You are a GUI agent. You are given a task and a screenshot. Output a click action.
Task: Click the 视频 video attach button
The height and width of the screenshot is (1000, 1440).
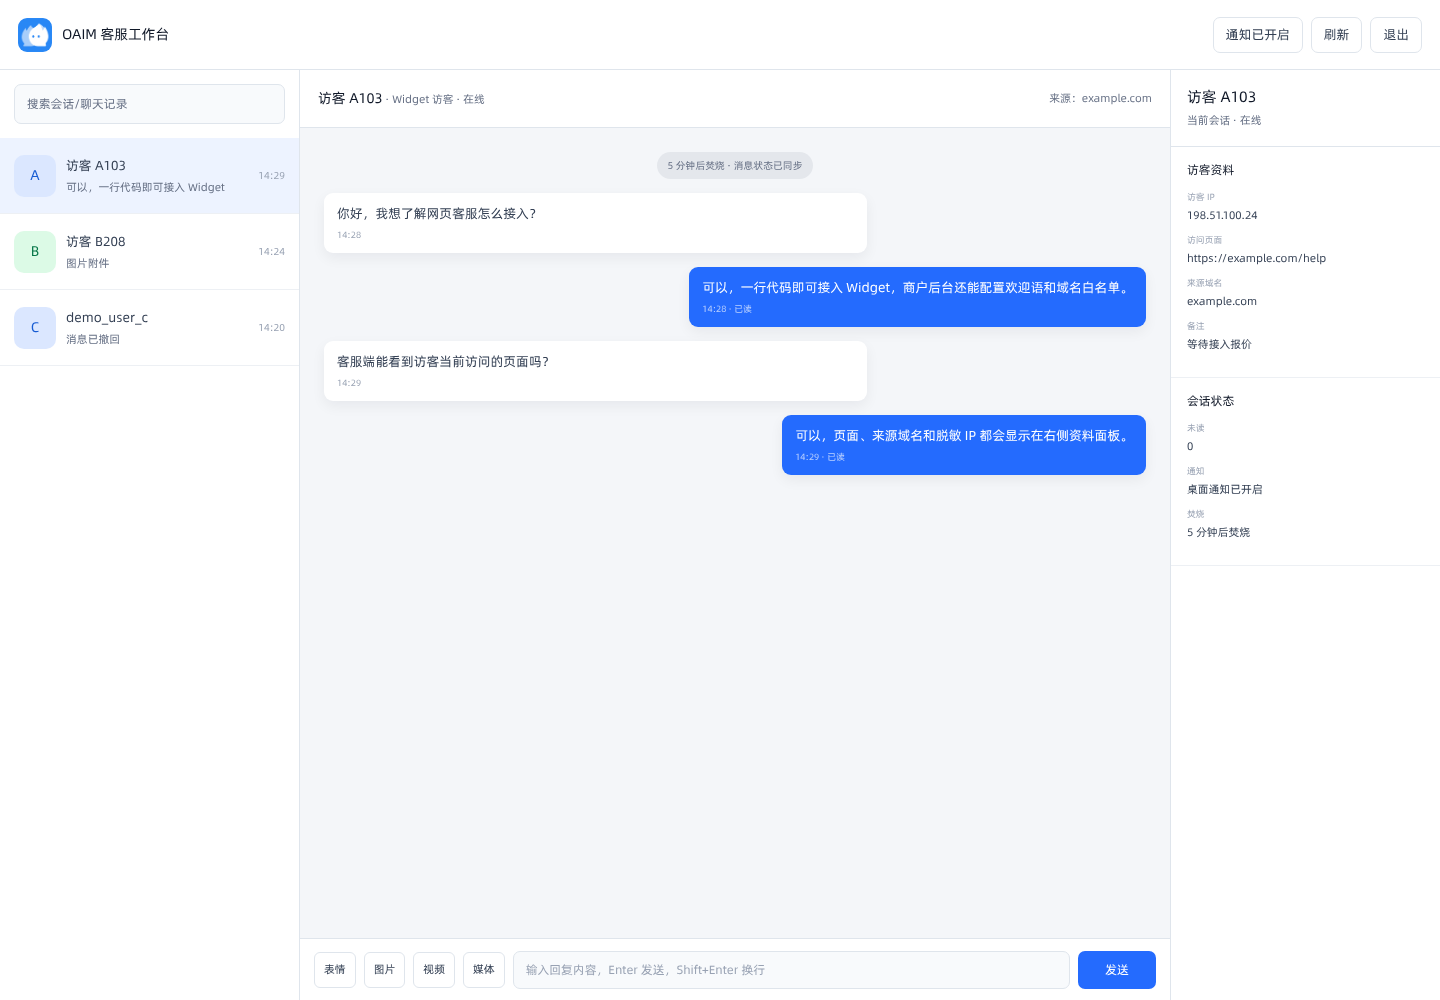[x=434, y=970]
